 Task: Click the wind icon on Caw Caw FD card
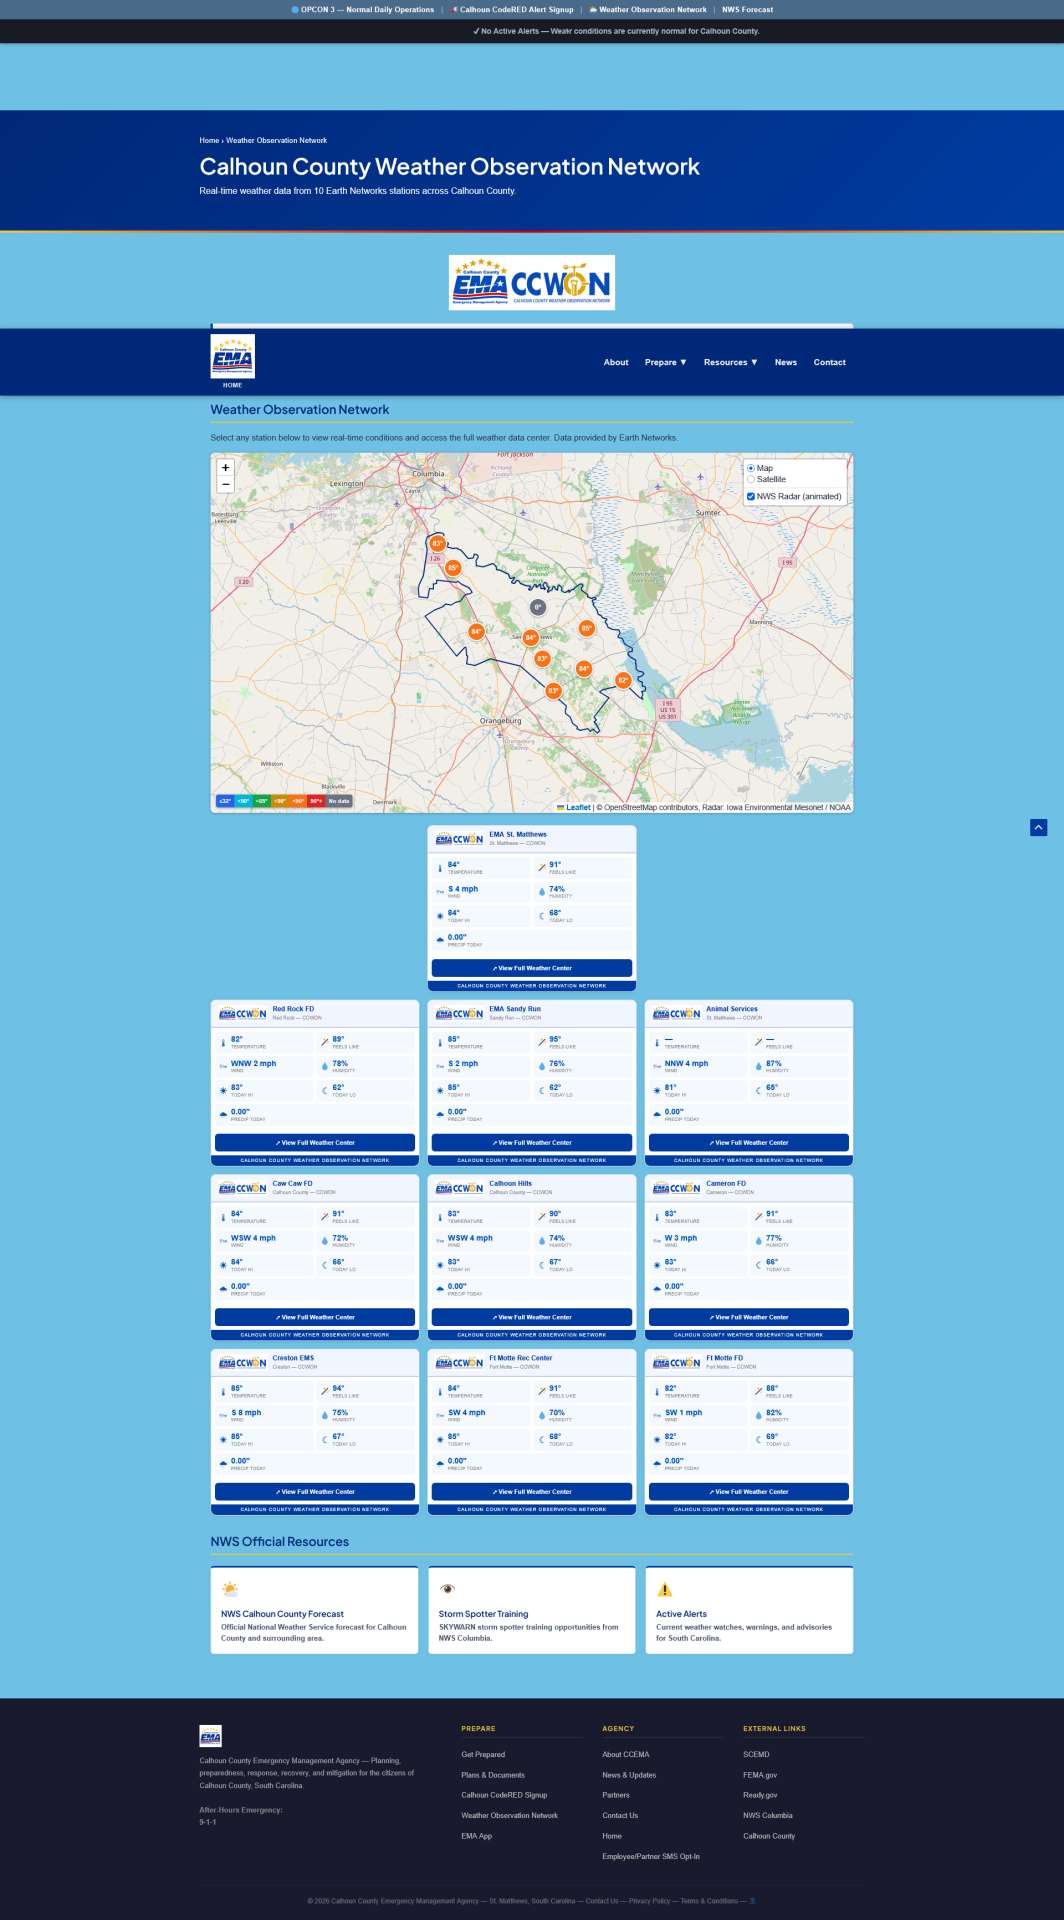click(223, 1241)
